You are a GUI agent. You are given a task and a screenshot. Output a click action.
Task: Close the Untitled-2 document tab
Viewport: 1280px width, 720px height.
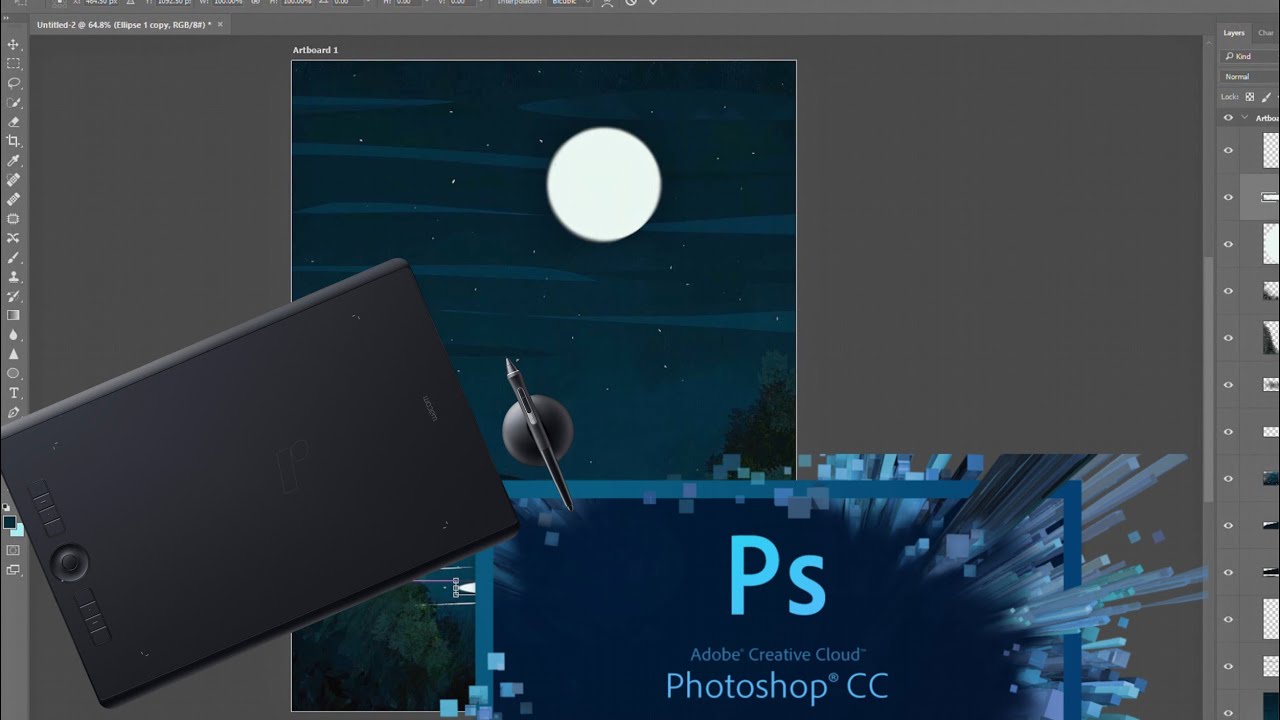point(220,24)
